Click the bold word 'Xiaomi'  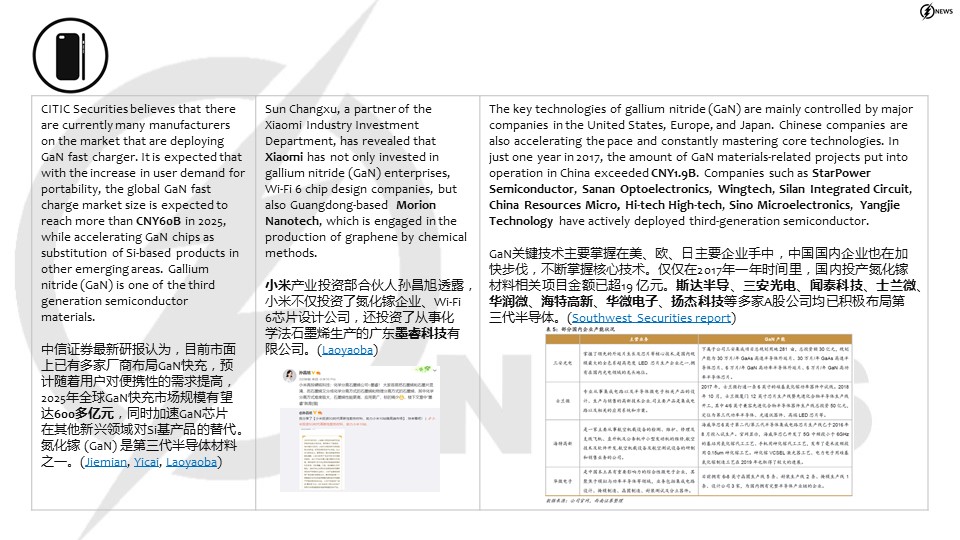284,157
